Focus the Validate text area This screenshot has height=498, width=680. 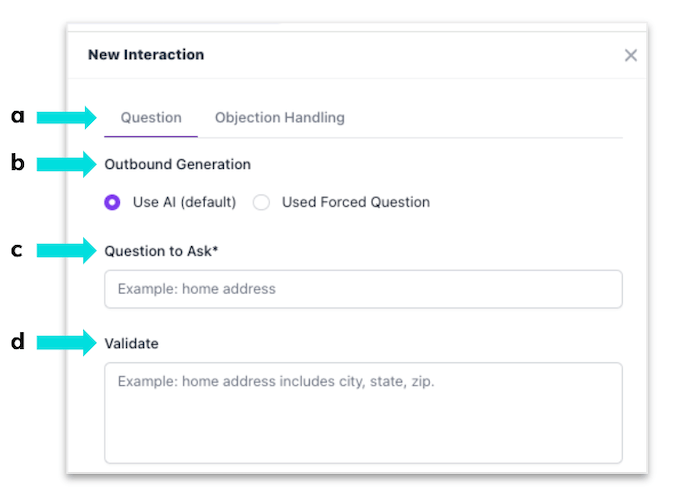363,412
